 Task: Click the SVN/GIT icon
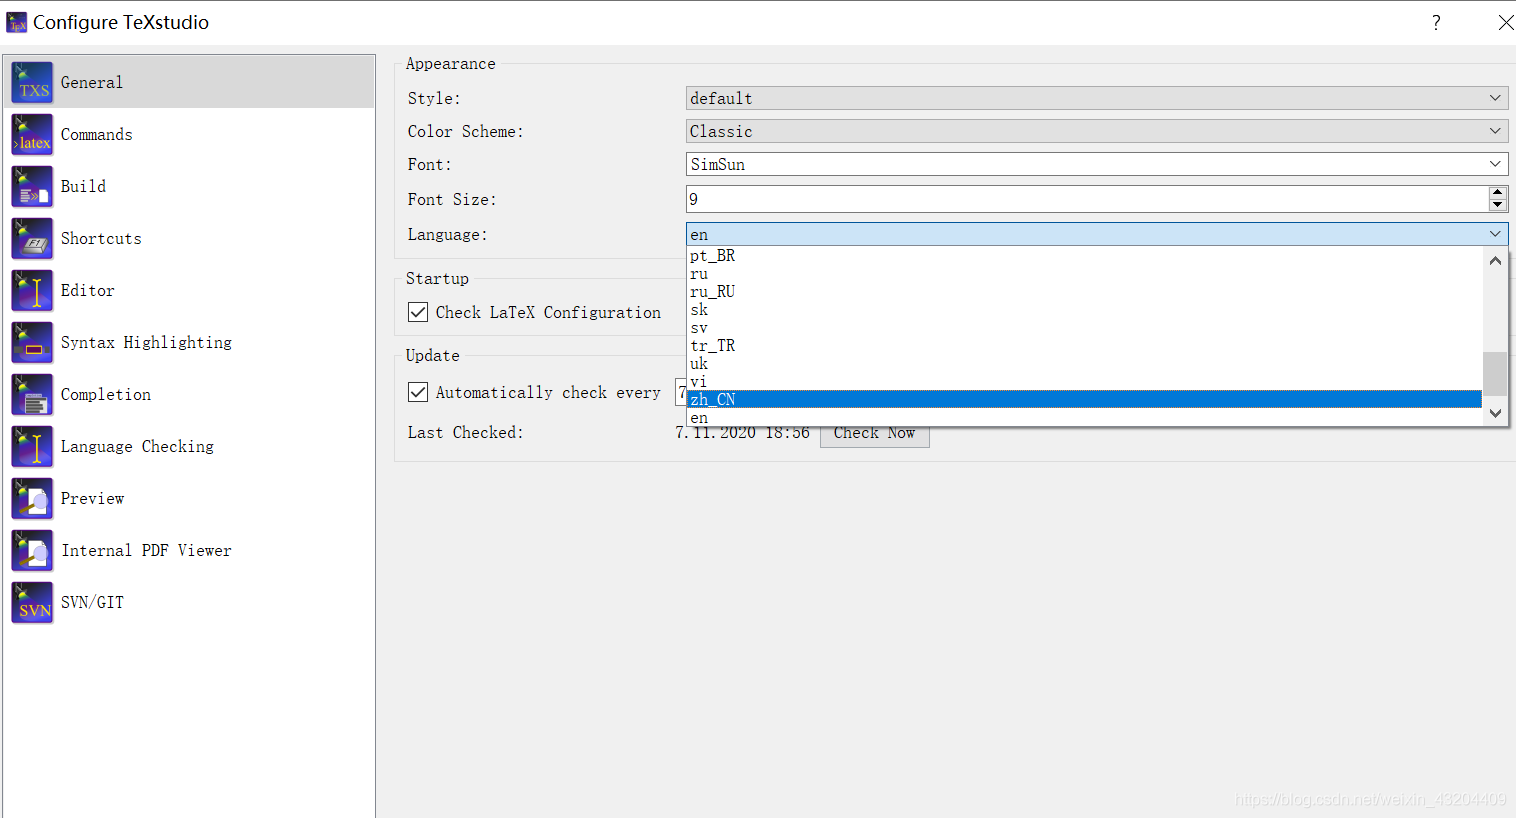(32, 602)
